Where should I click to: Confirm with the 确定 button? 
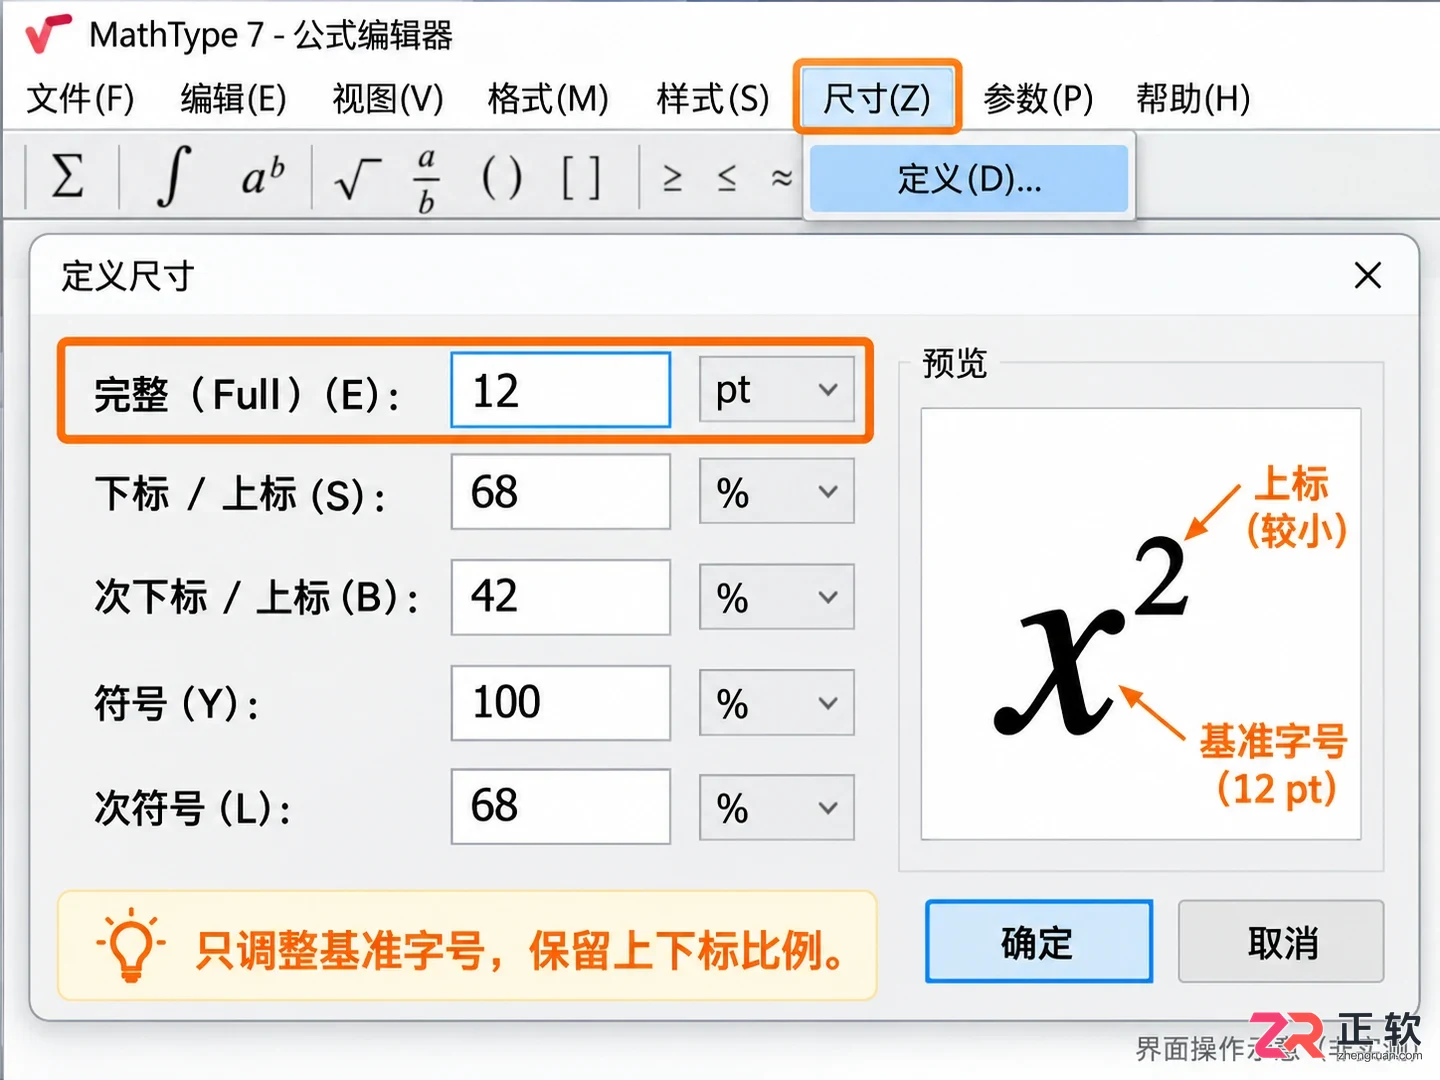pos(1039,942)
